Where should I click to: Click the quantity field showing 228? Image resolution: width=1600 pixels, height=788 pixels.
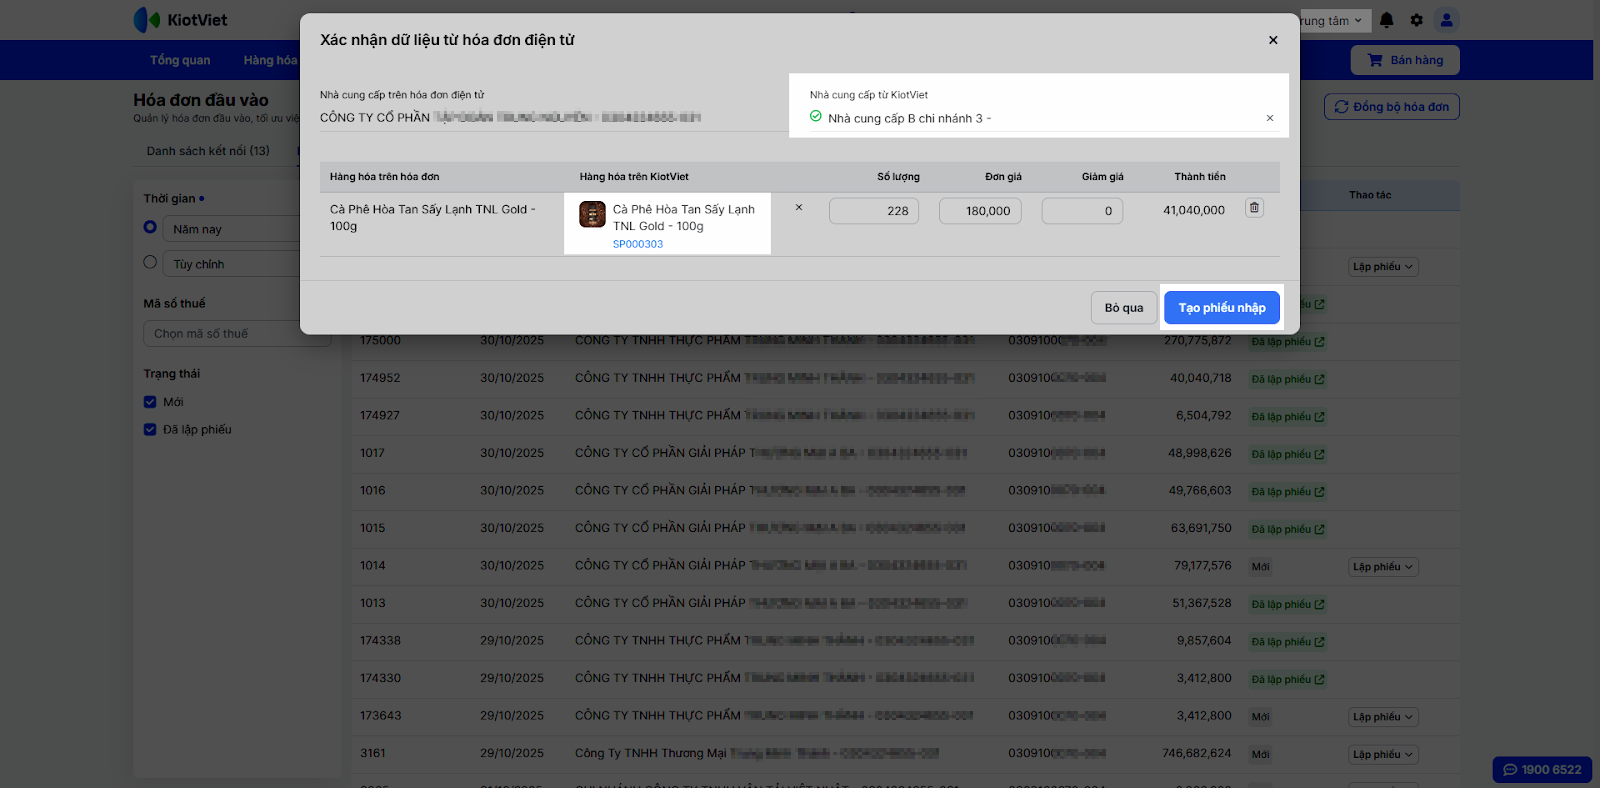coord(874,211)
